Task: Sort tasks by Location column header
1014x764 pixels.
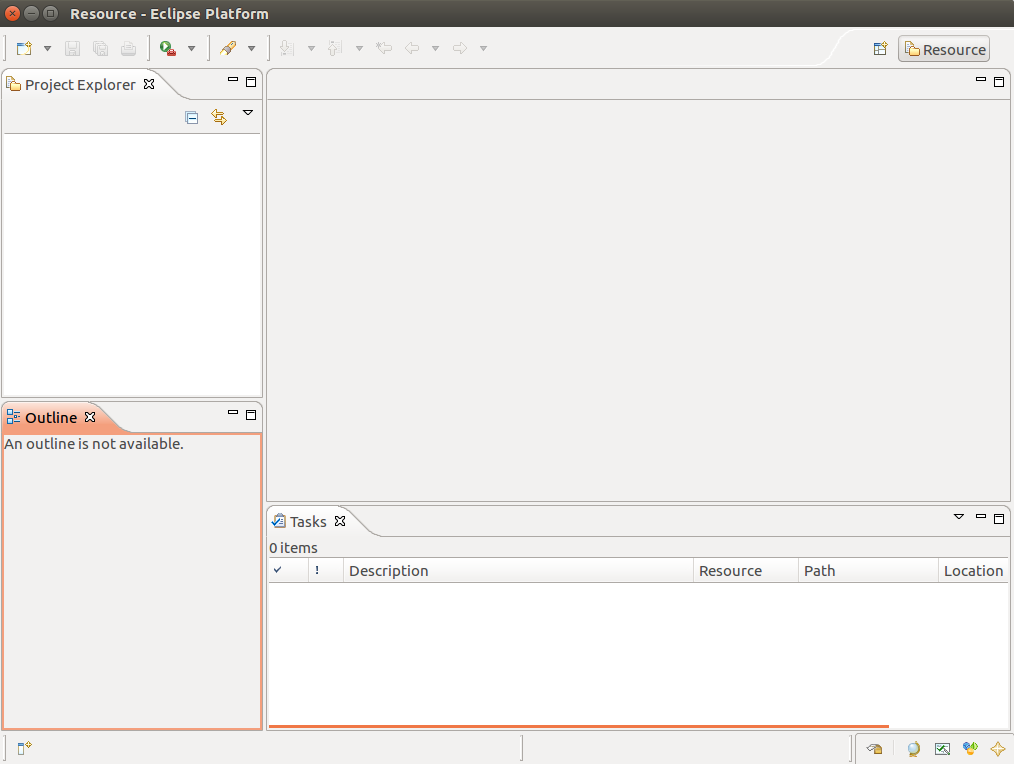Action: [973, 571]
